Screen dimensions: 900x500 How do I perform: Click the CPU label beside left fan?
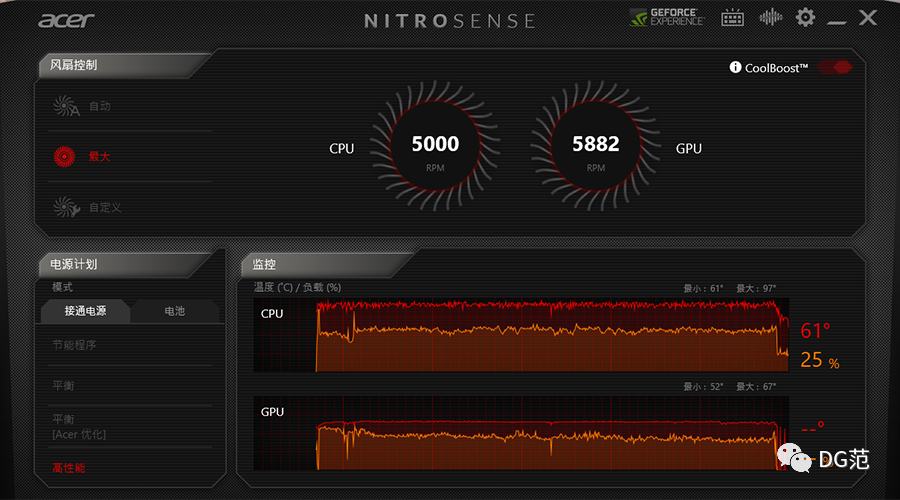pyautogui.click(x=342, y=149)
